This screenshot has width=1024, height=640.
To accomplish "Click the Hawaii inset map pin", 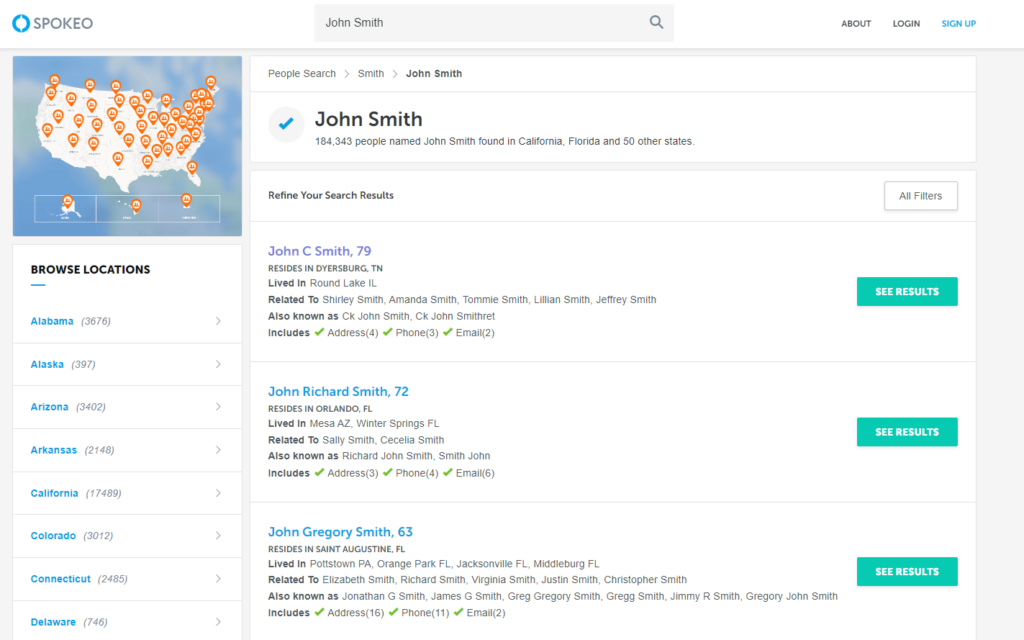I will [x=136, y=206].
